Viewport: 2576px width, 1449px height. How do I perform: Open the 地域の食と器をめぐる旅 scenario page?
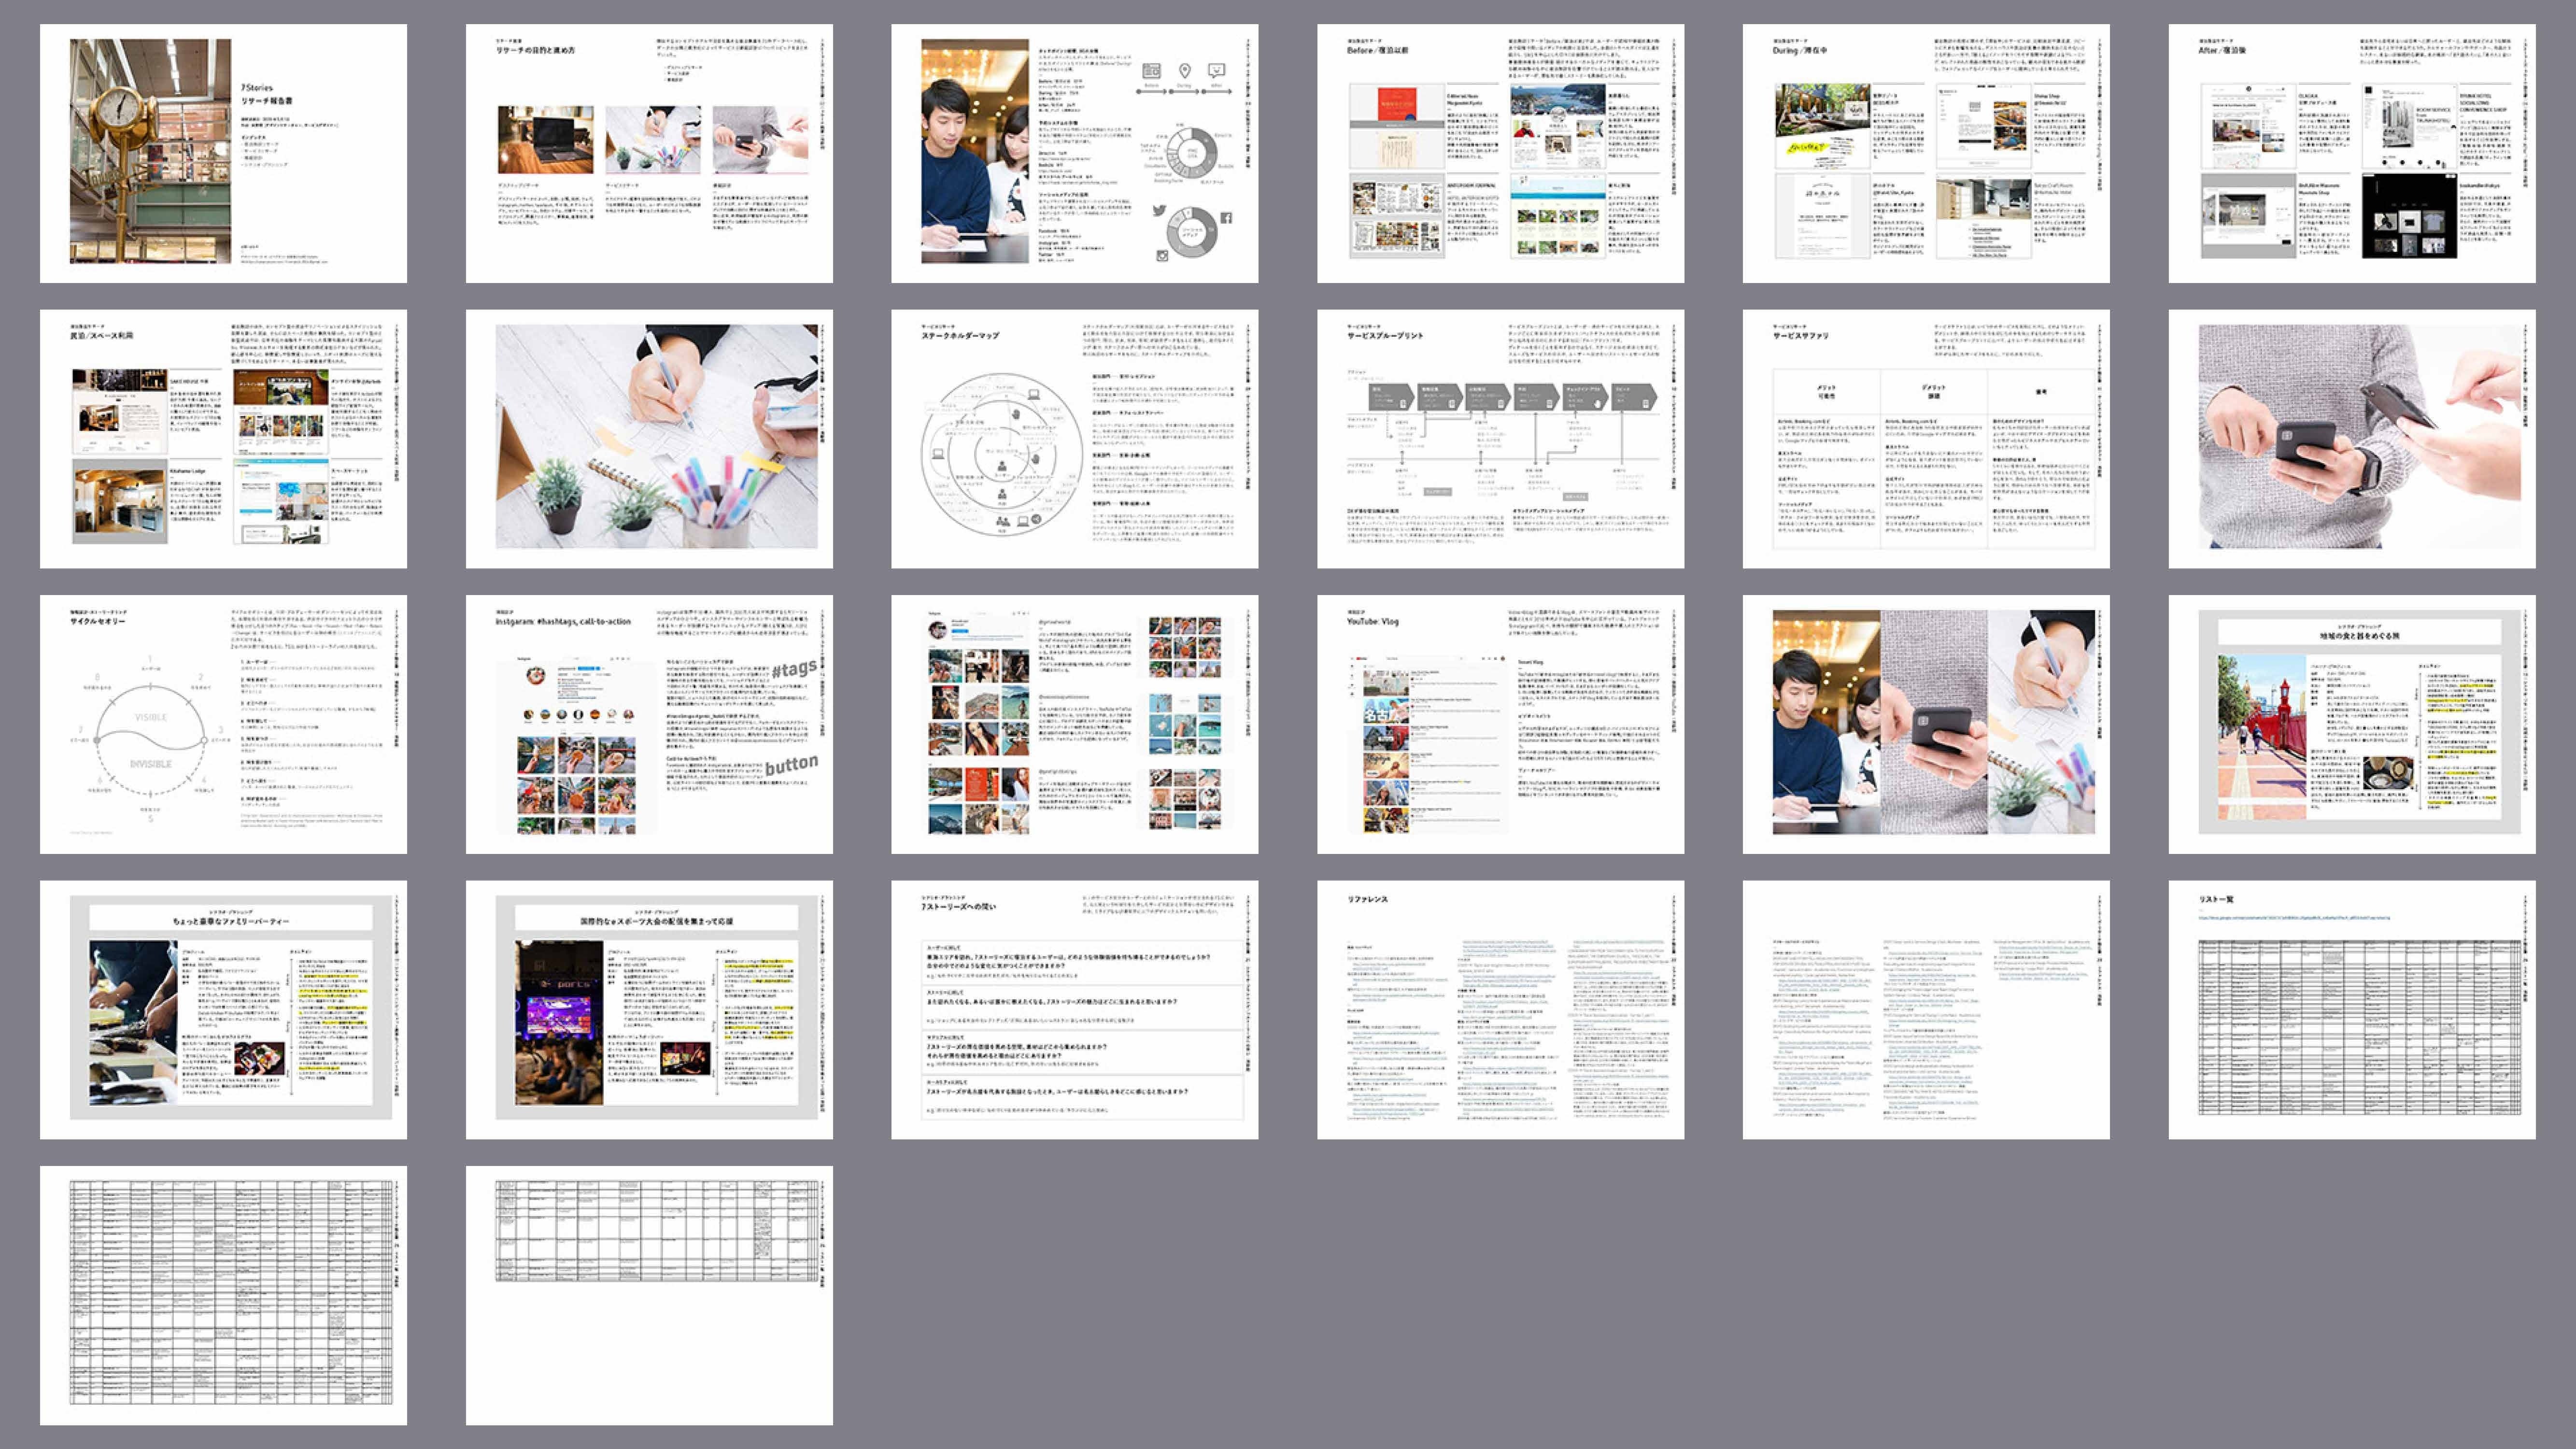pos(2351,724)
